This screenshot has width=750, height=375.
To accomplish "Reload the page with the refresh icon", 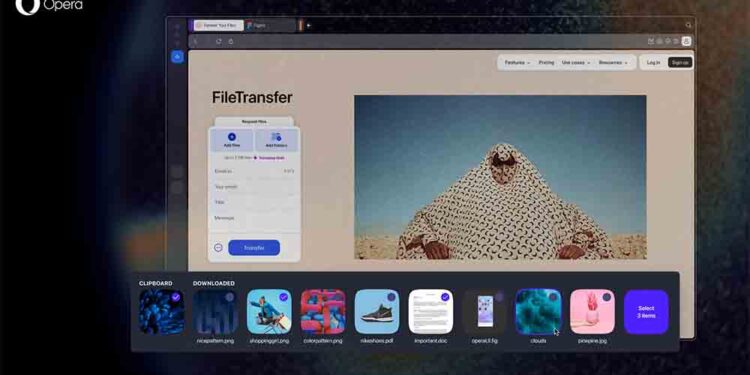I will 219,42.
